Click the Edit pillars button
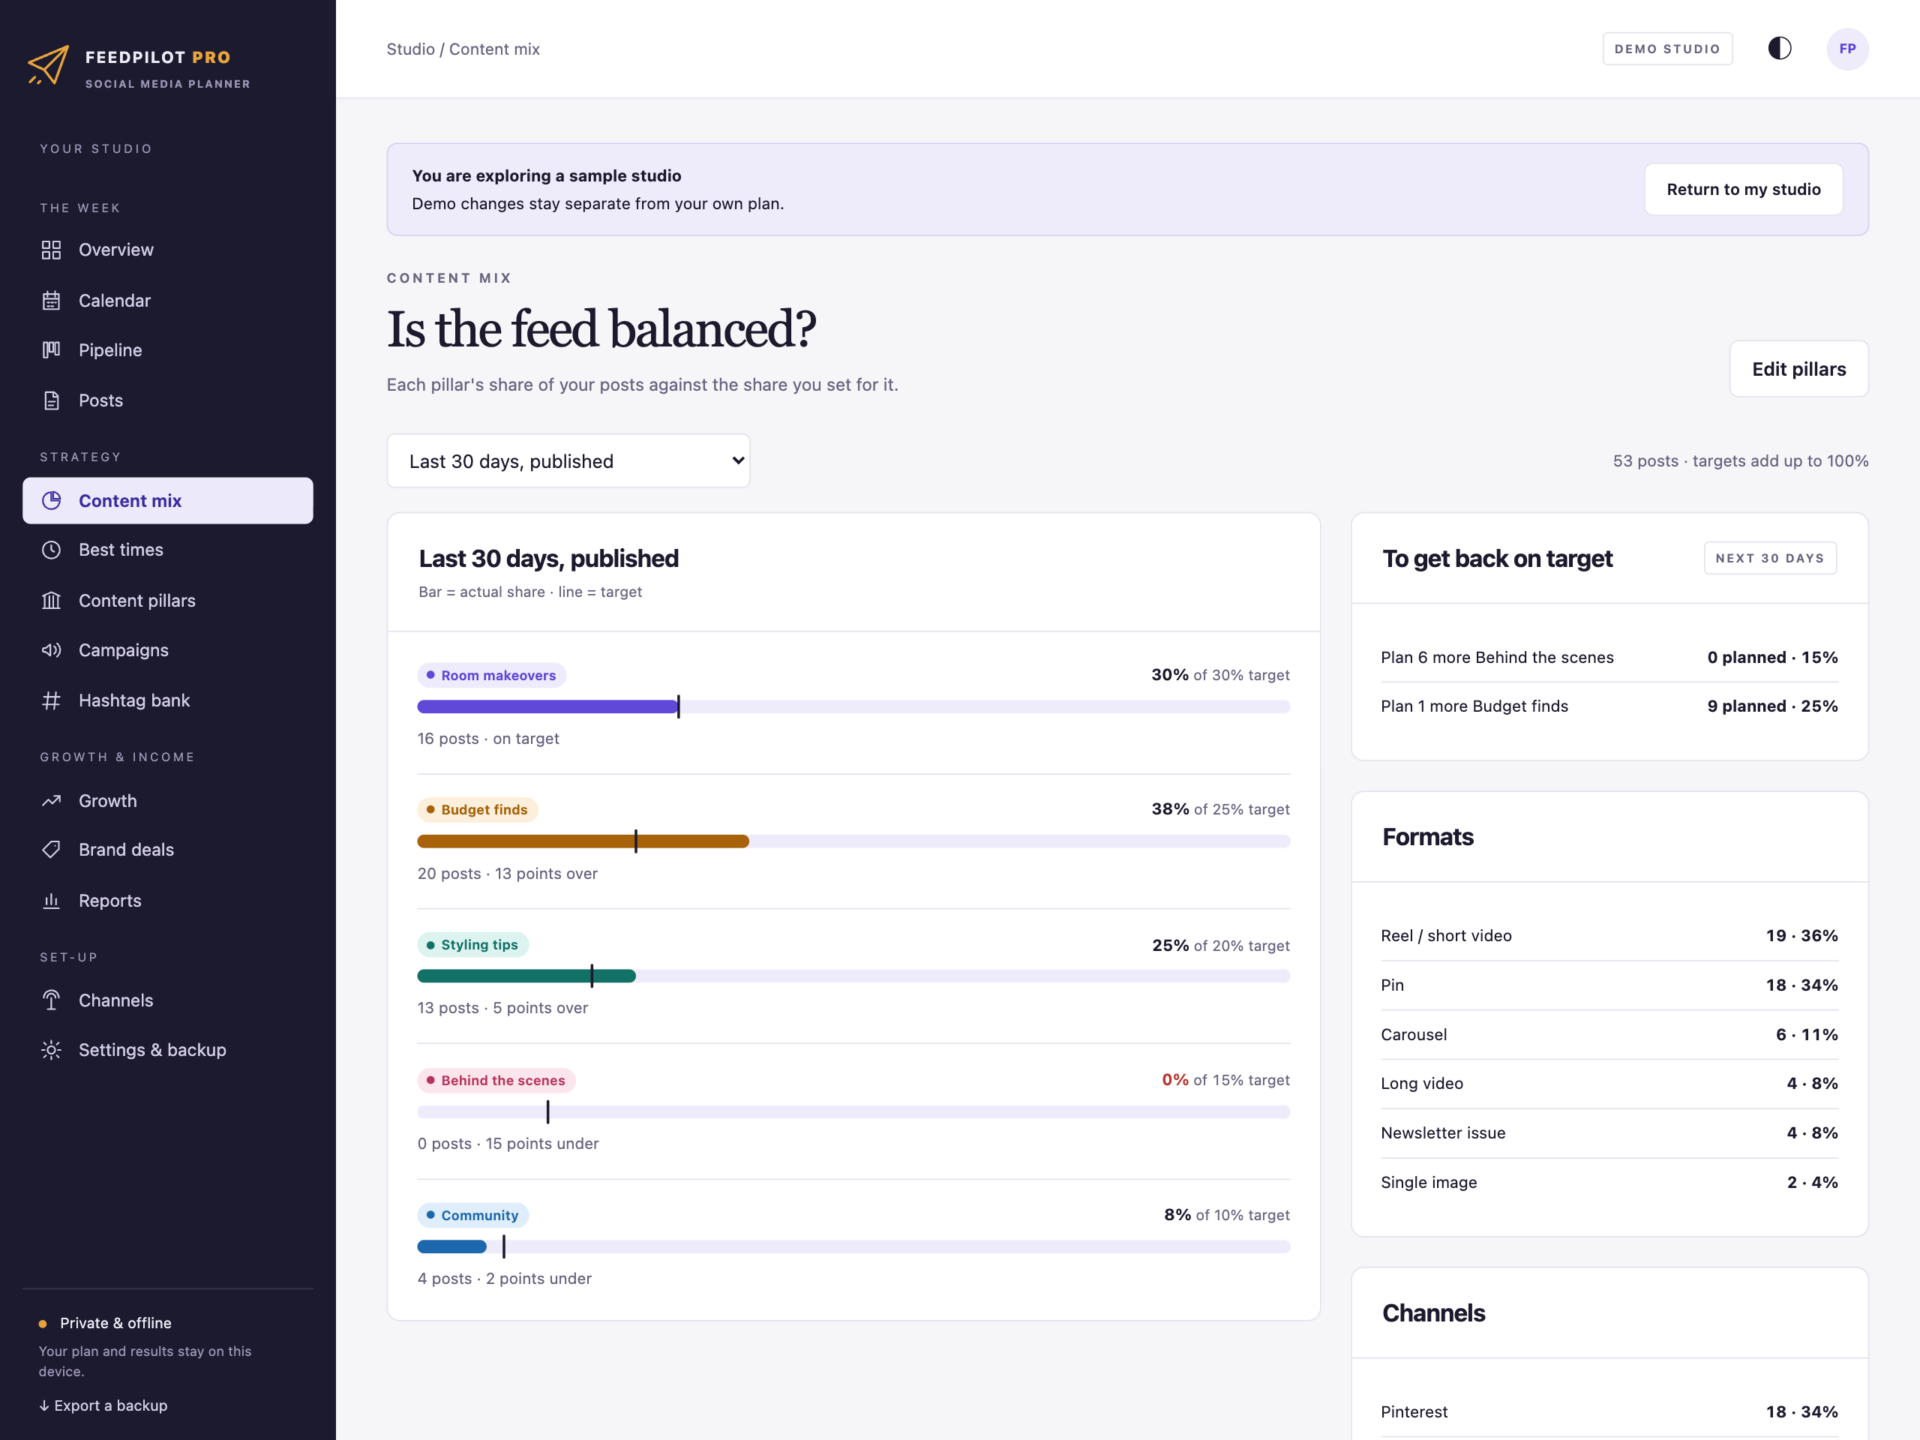The width and height of the screenshot is (1920, 1440). point(1798,369)
